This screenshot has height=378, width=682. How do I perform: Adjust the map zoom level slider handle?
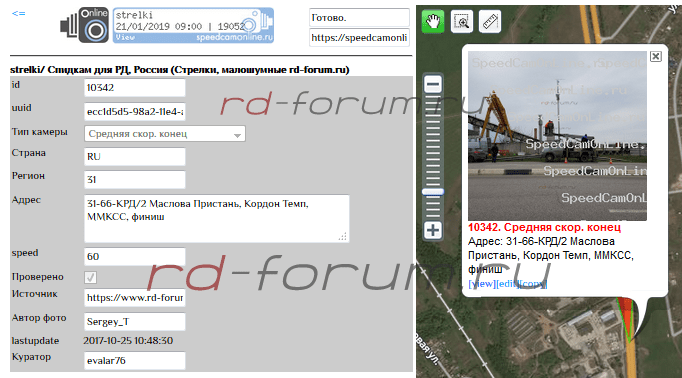coord(433,192)
